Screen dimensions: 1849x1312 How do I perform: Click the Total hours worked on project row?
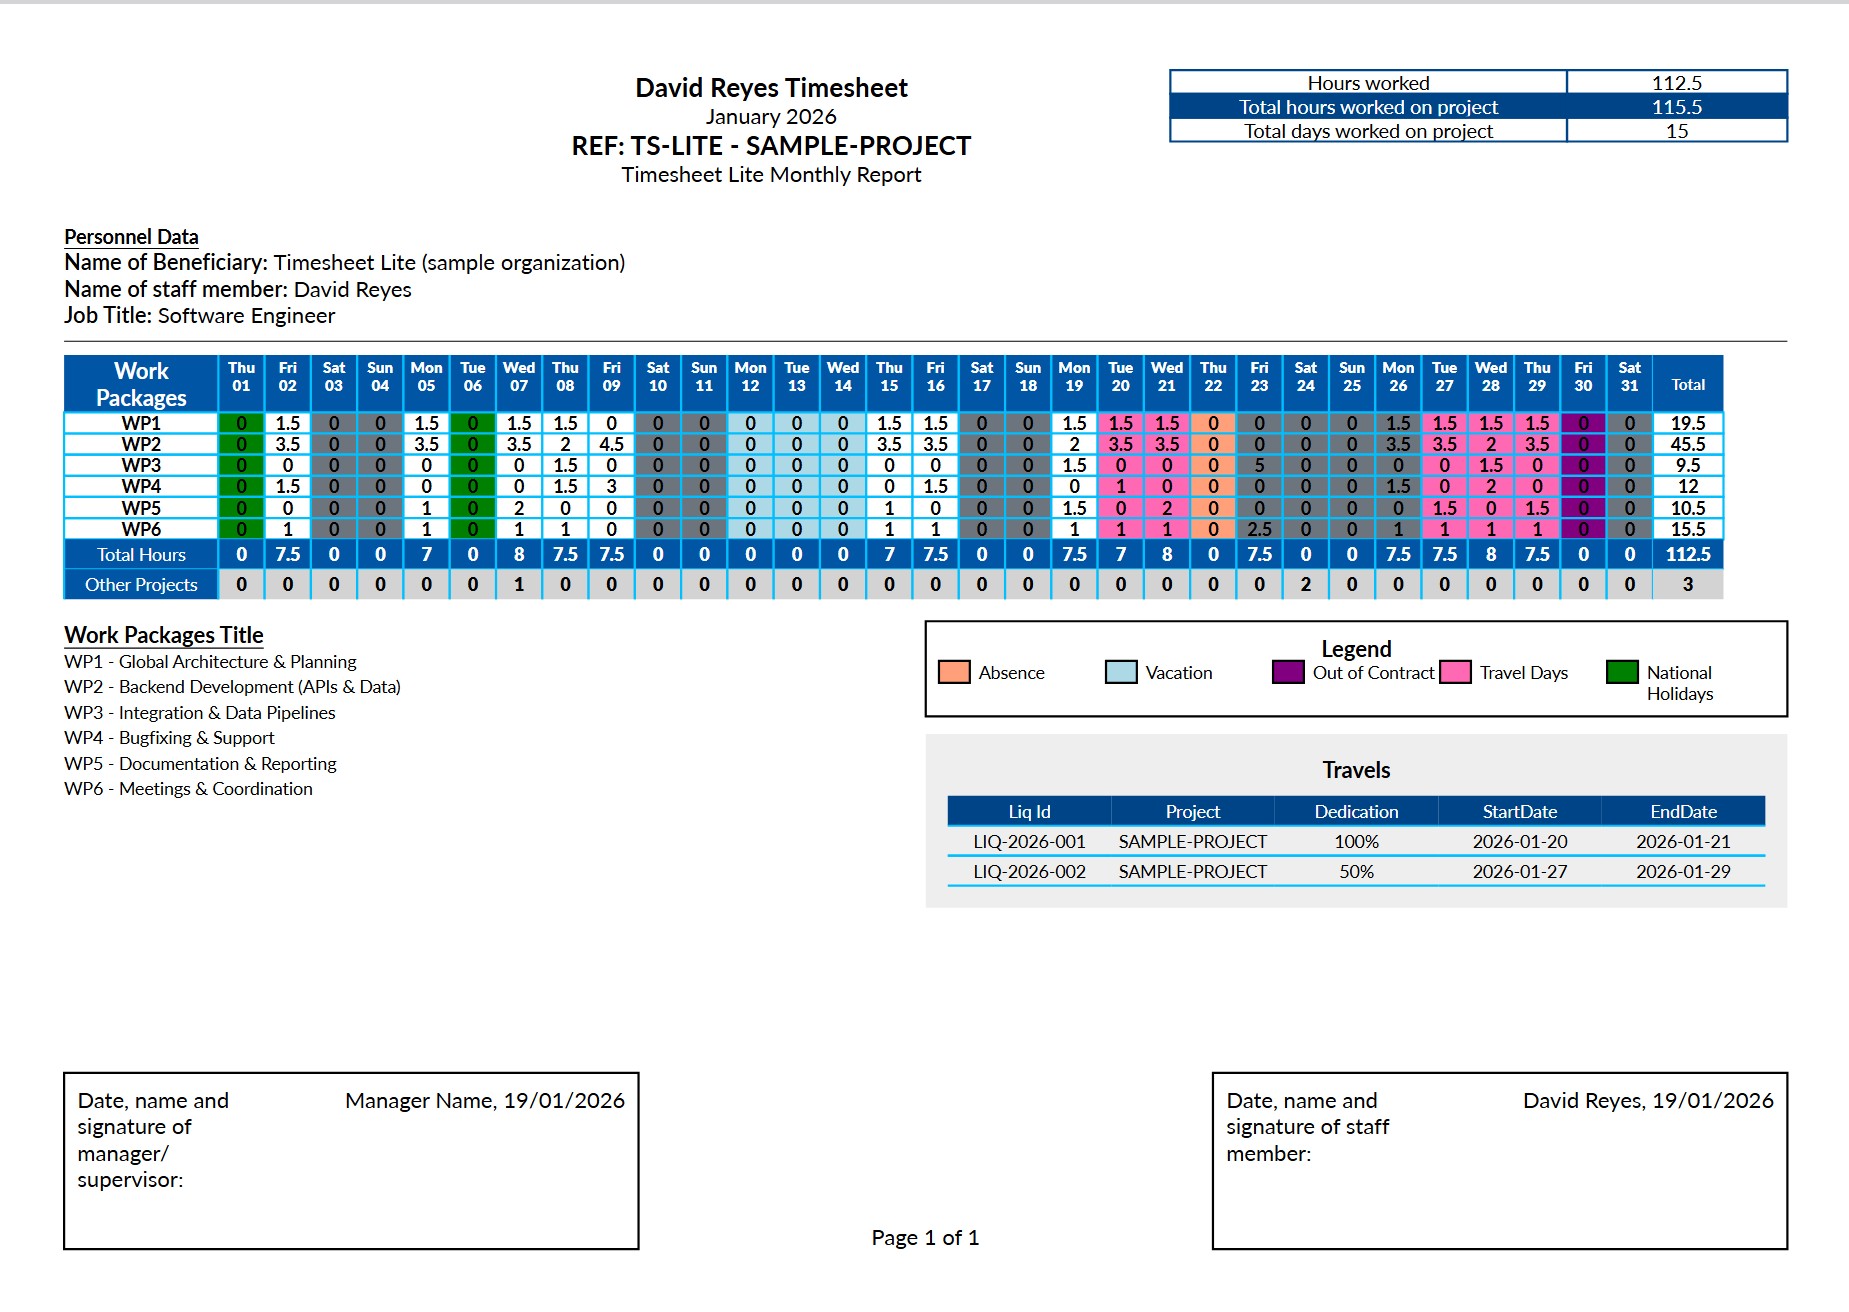tap(1368, 107)
